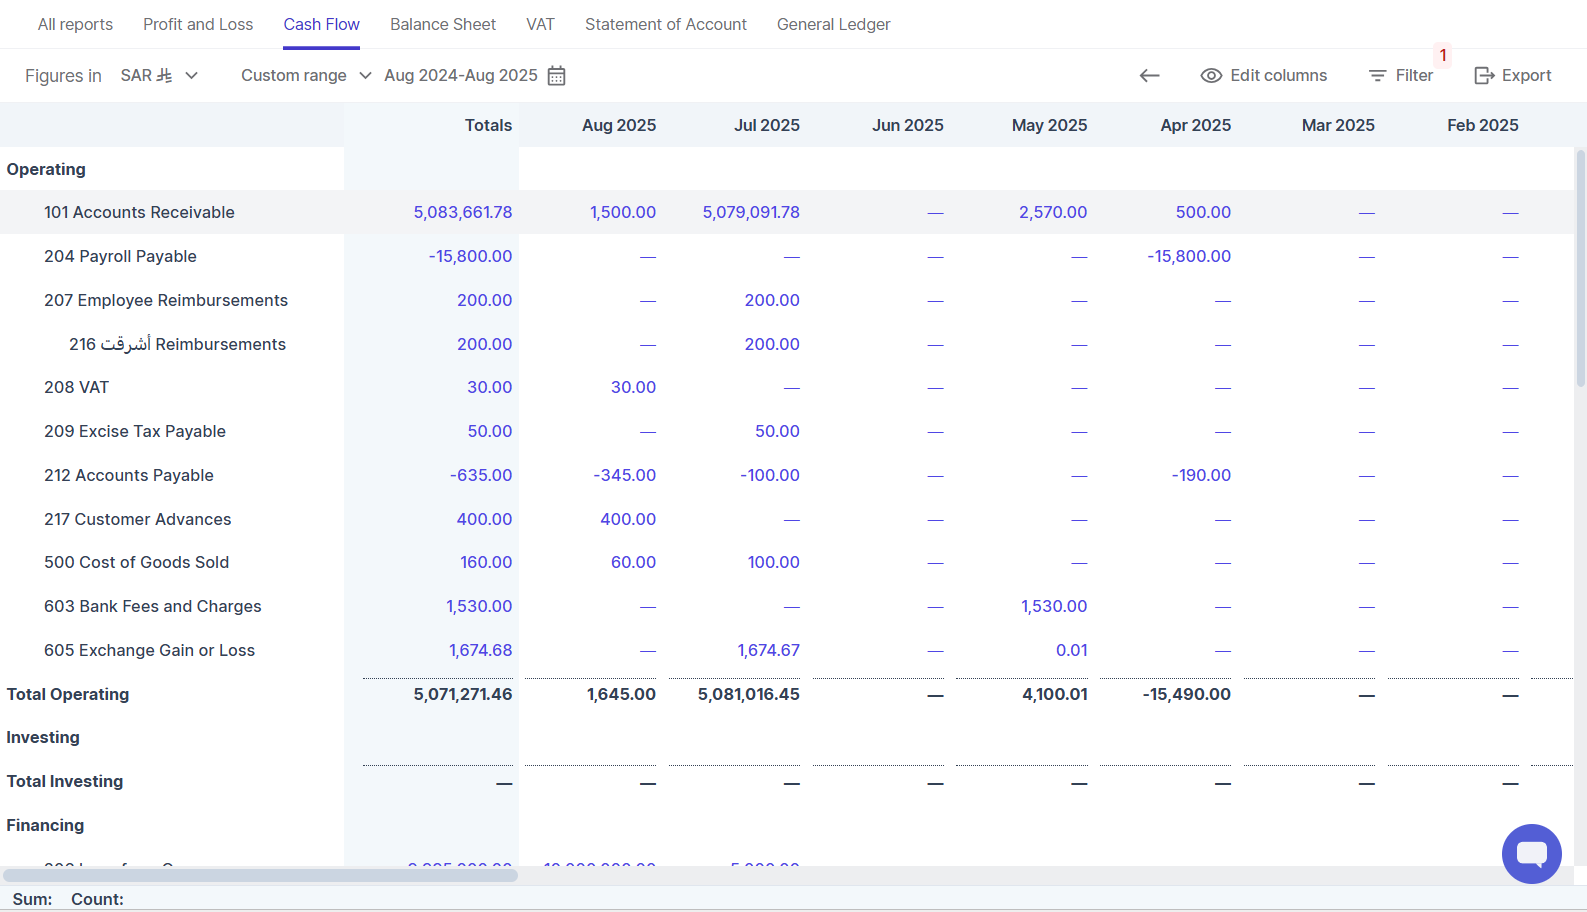Click the back arrow icon
The height and width of the screenshot is (912, 1587).
(x=1149, y=76)
